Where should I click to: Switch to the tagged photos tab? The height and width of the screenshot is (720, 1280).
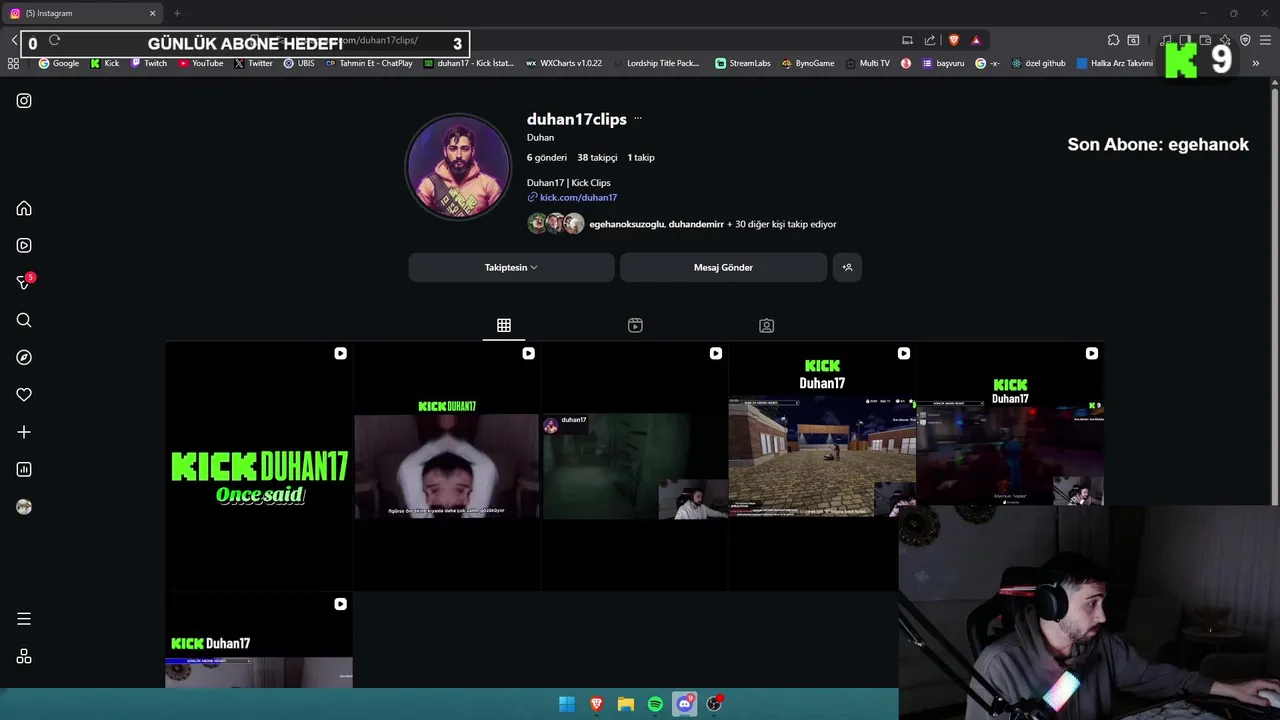pyautogui.click(x=766, y=325)
